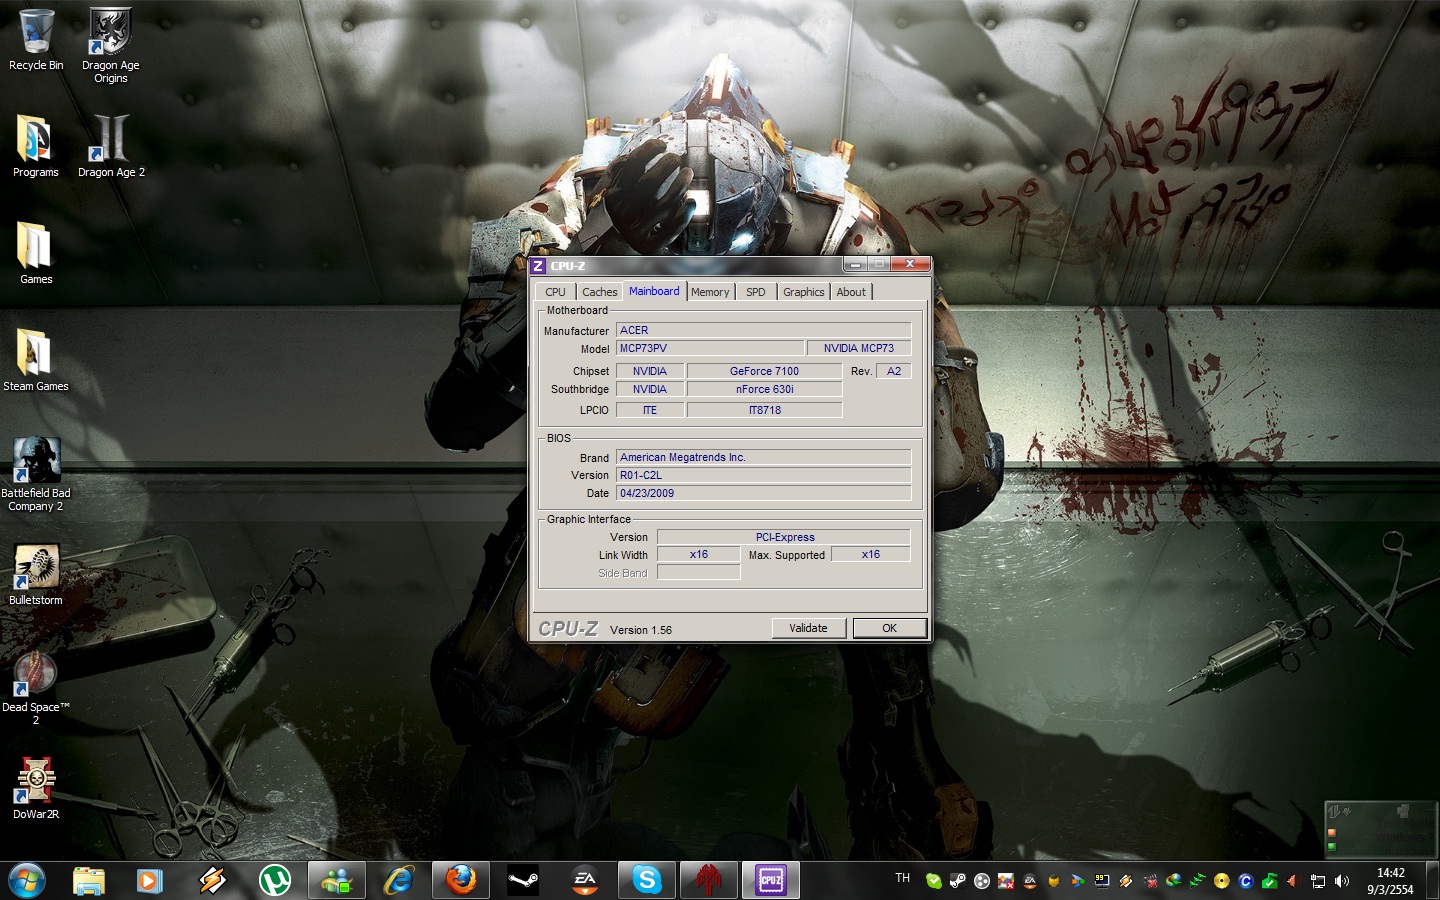Launch the Dragon Age 2 shortcut

click(111, 146)
